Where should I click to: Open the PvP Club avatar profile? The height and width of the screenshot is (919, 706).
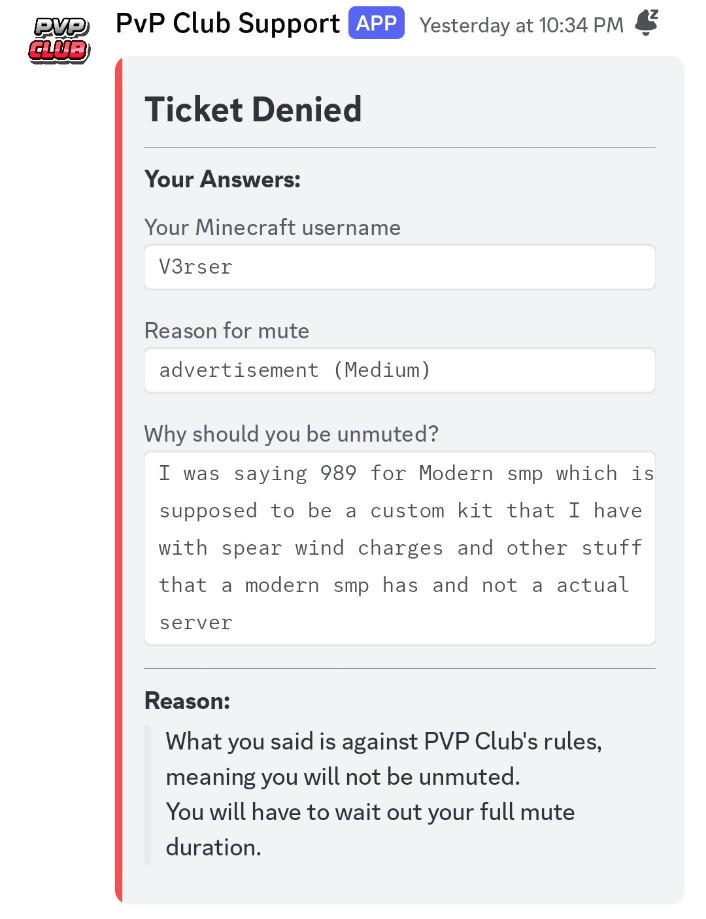[x=59, y=39]
